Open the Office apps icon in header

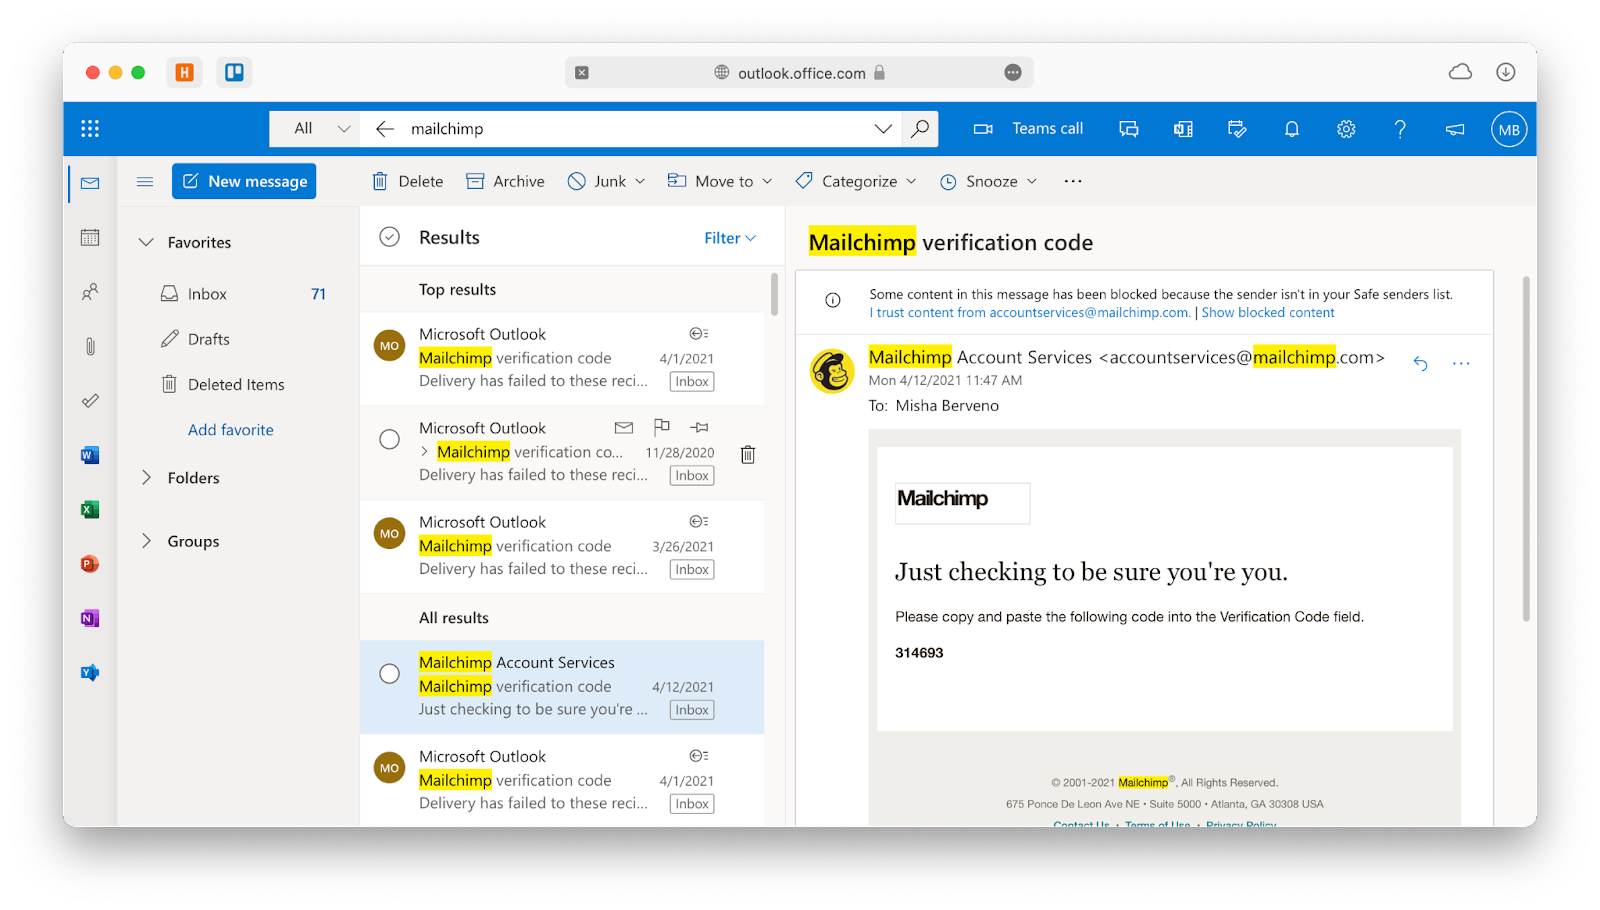[x=1183, y=129]
